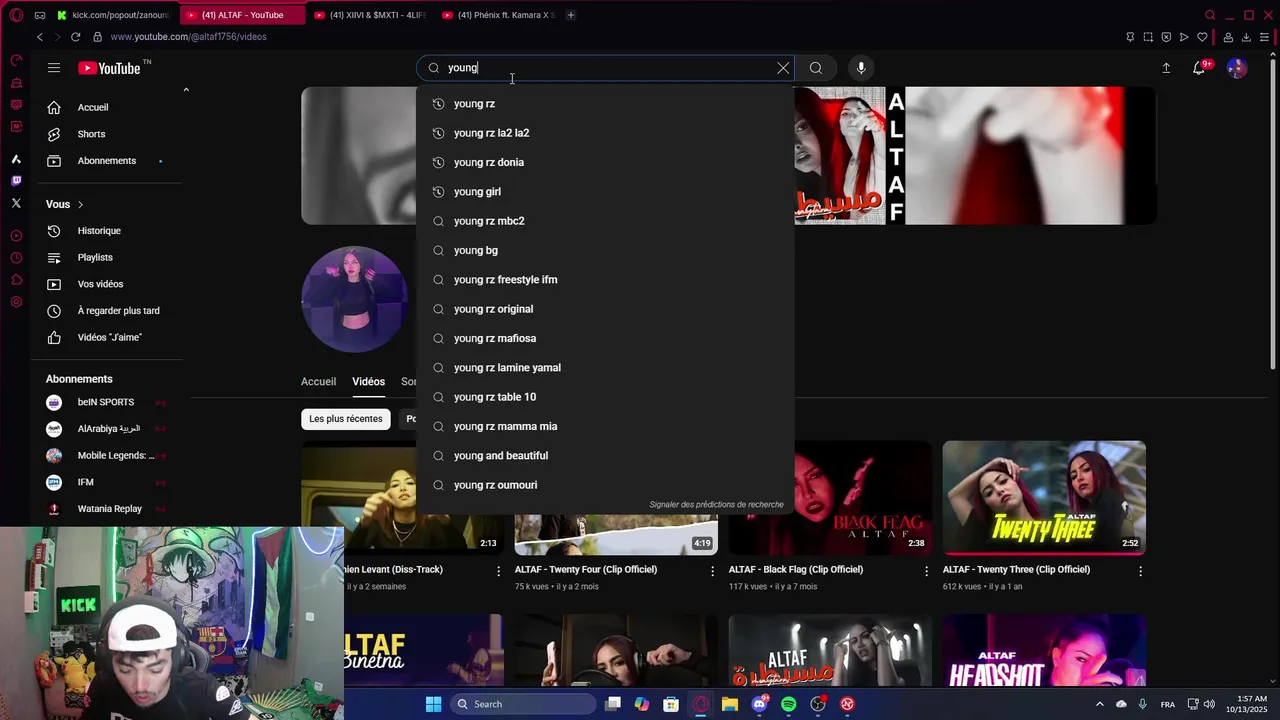The image size is (1280, 720).
Task: Start voice search with the microphone
Action: (x=861, y=68)
